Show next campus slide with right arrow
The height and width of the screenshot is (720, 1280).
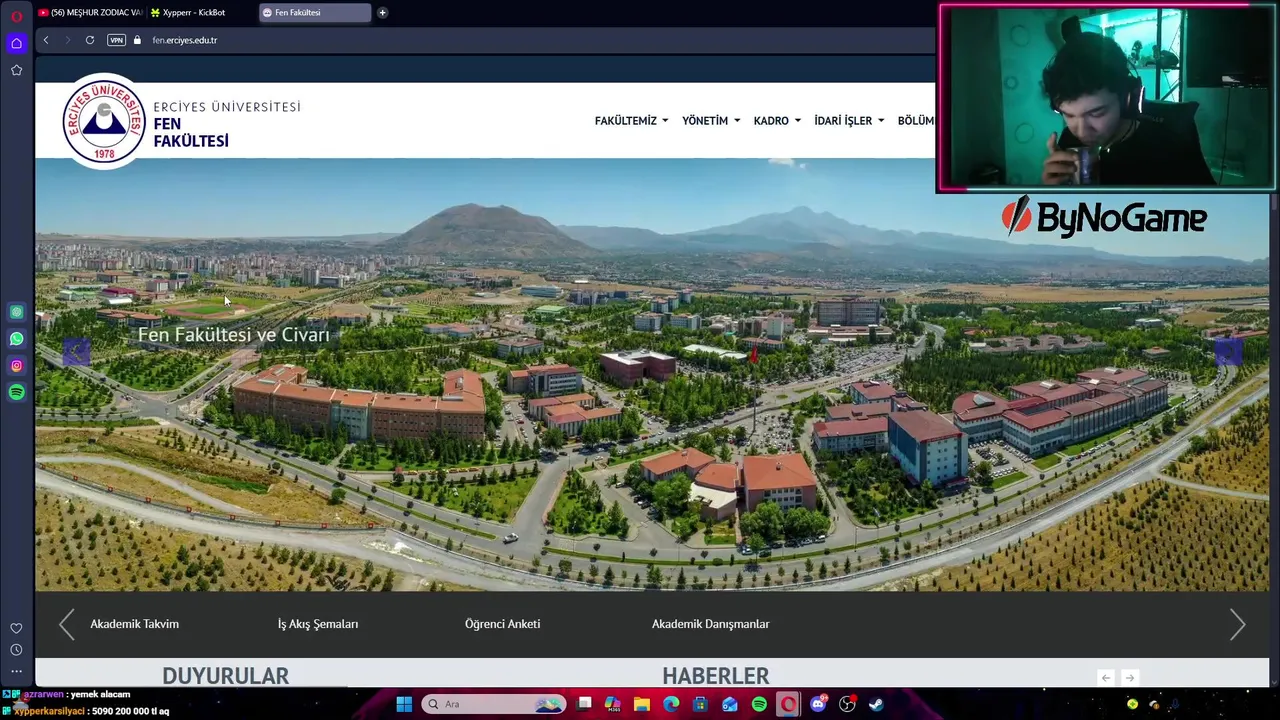1228,350
